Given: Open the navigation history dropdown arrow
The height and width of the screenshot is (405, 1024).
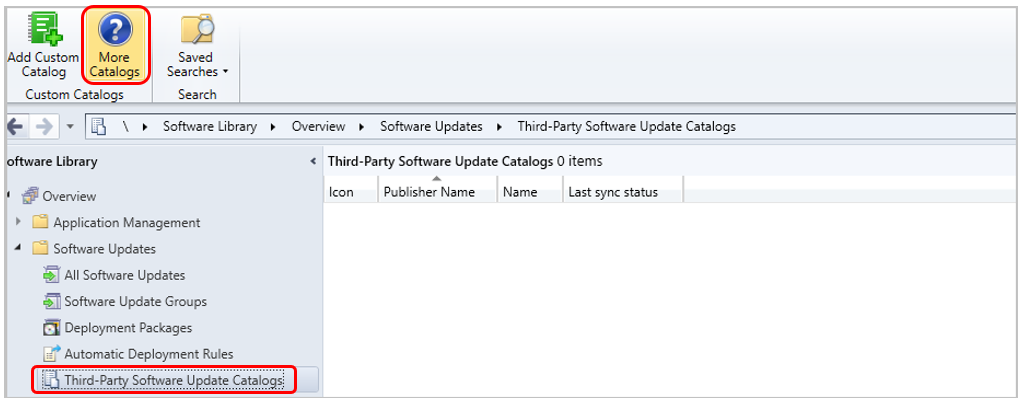Looking at the screenshot, I should tap(70, 127).
